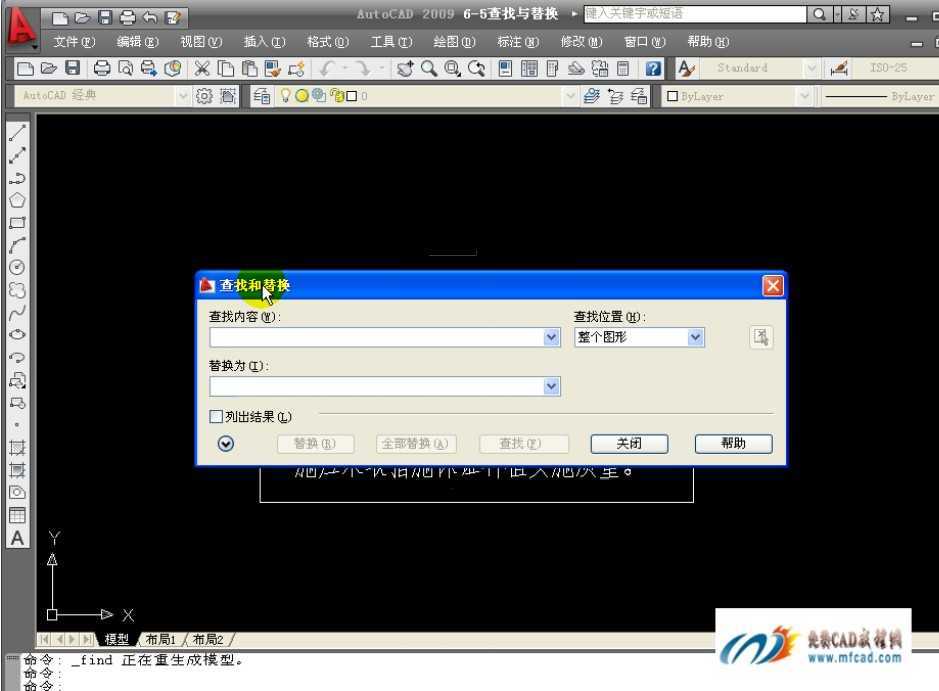Click the Plot printer icon in Standard toolbar

(102, 68)
